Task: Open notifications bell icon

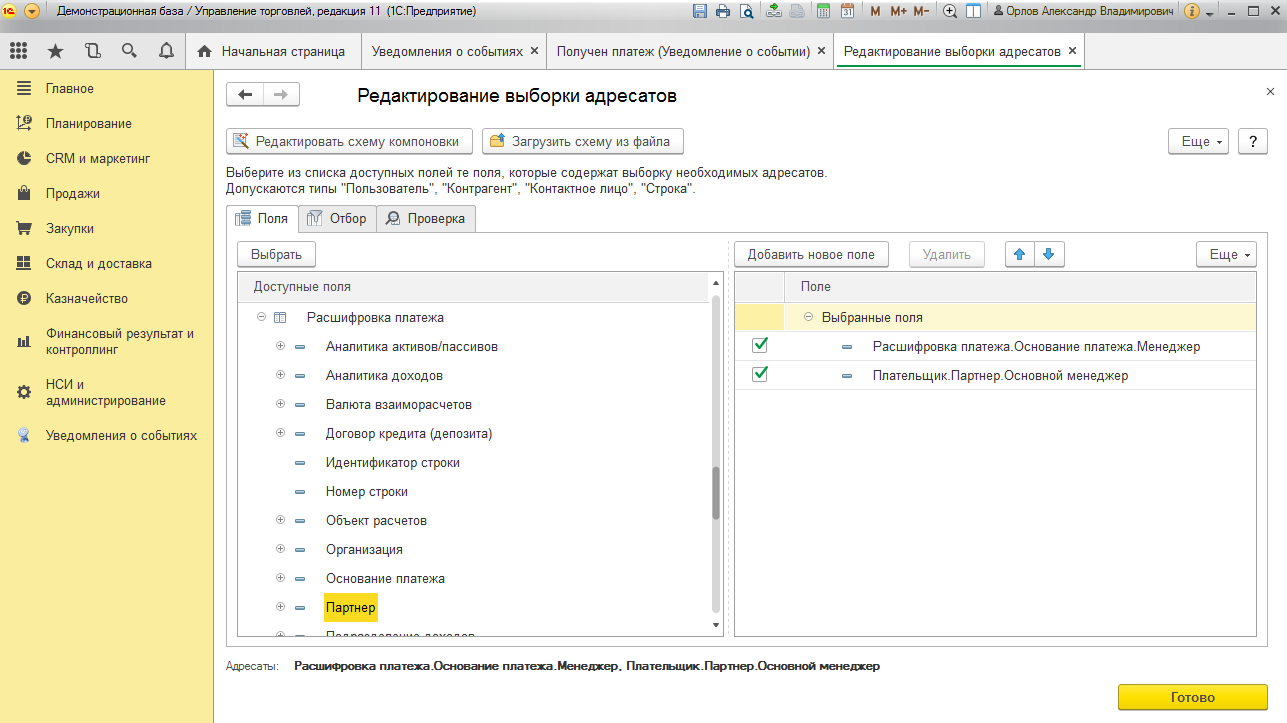Action: coord(166,51)
